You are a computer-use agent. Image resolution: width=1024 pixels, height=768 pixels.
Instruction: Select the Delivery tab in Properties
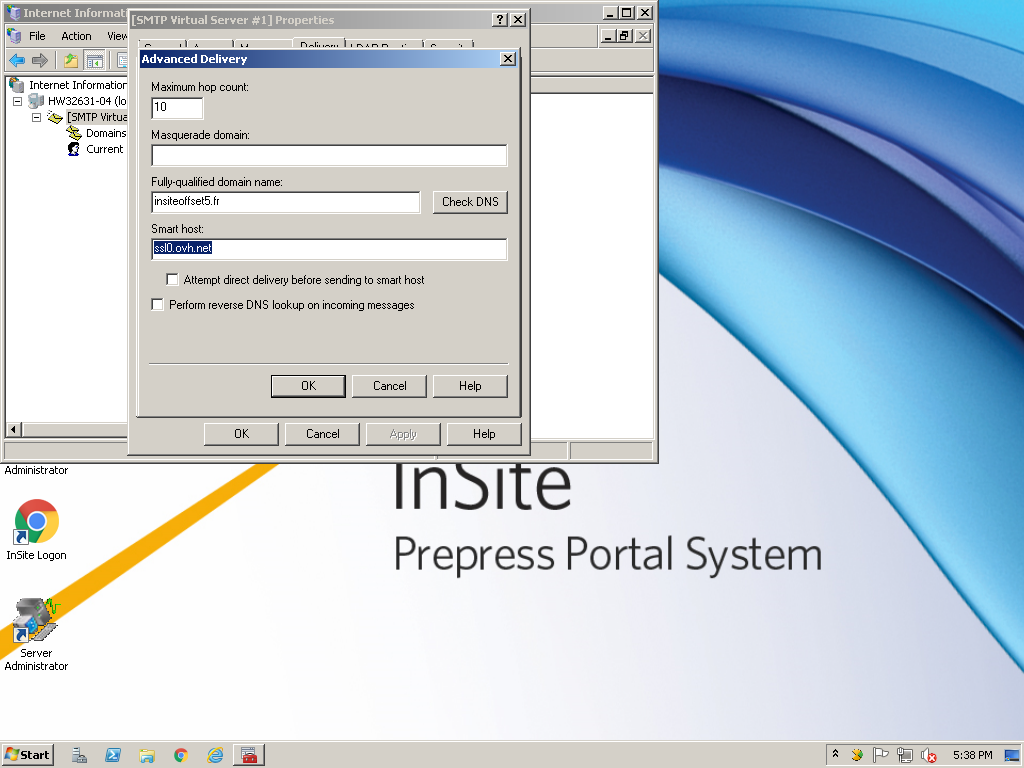click(319, 44)
